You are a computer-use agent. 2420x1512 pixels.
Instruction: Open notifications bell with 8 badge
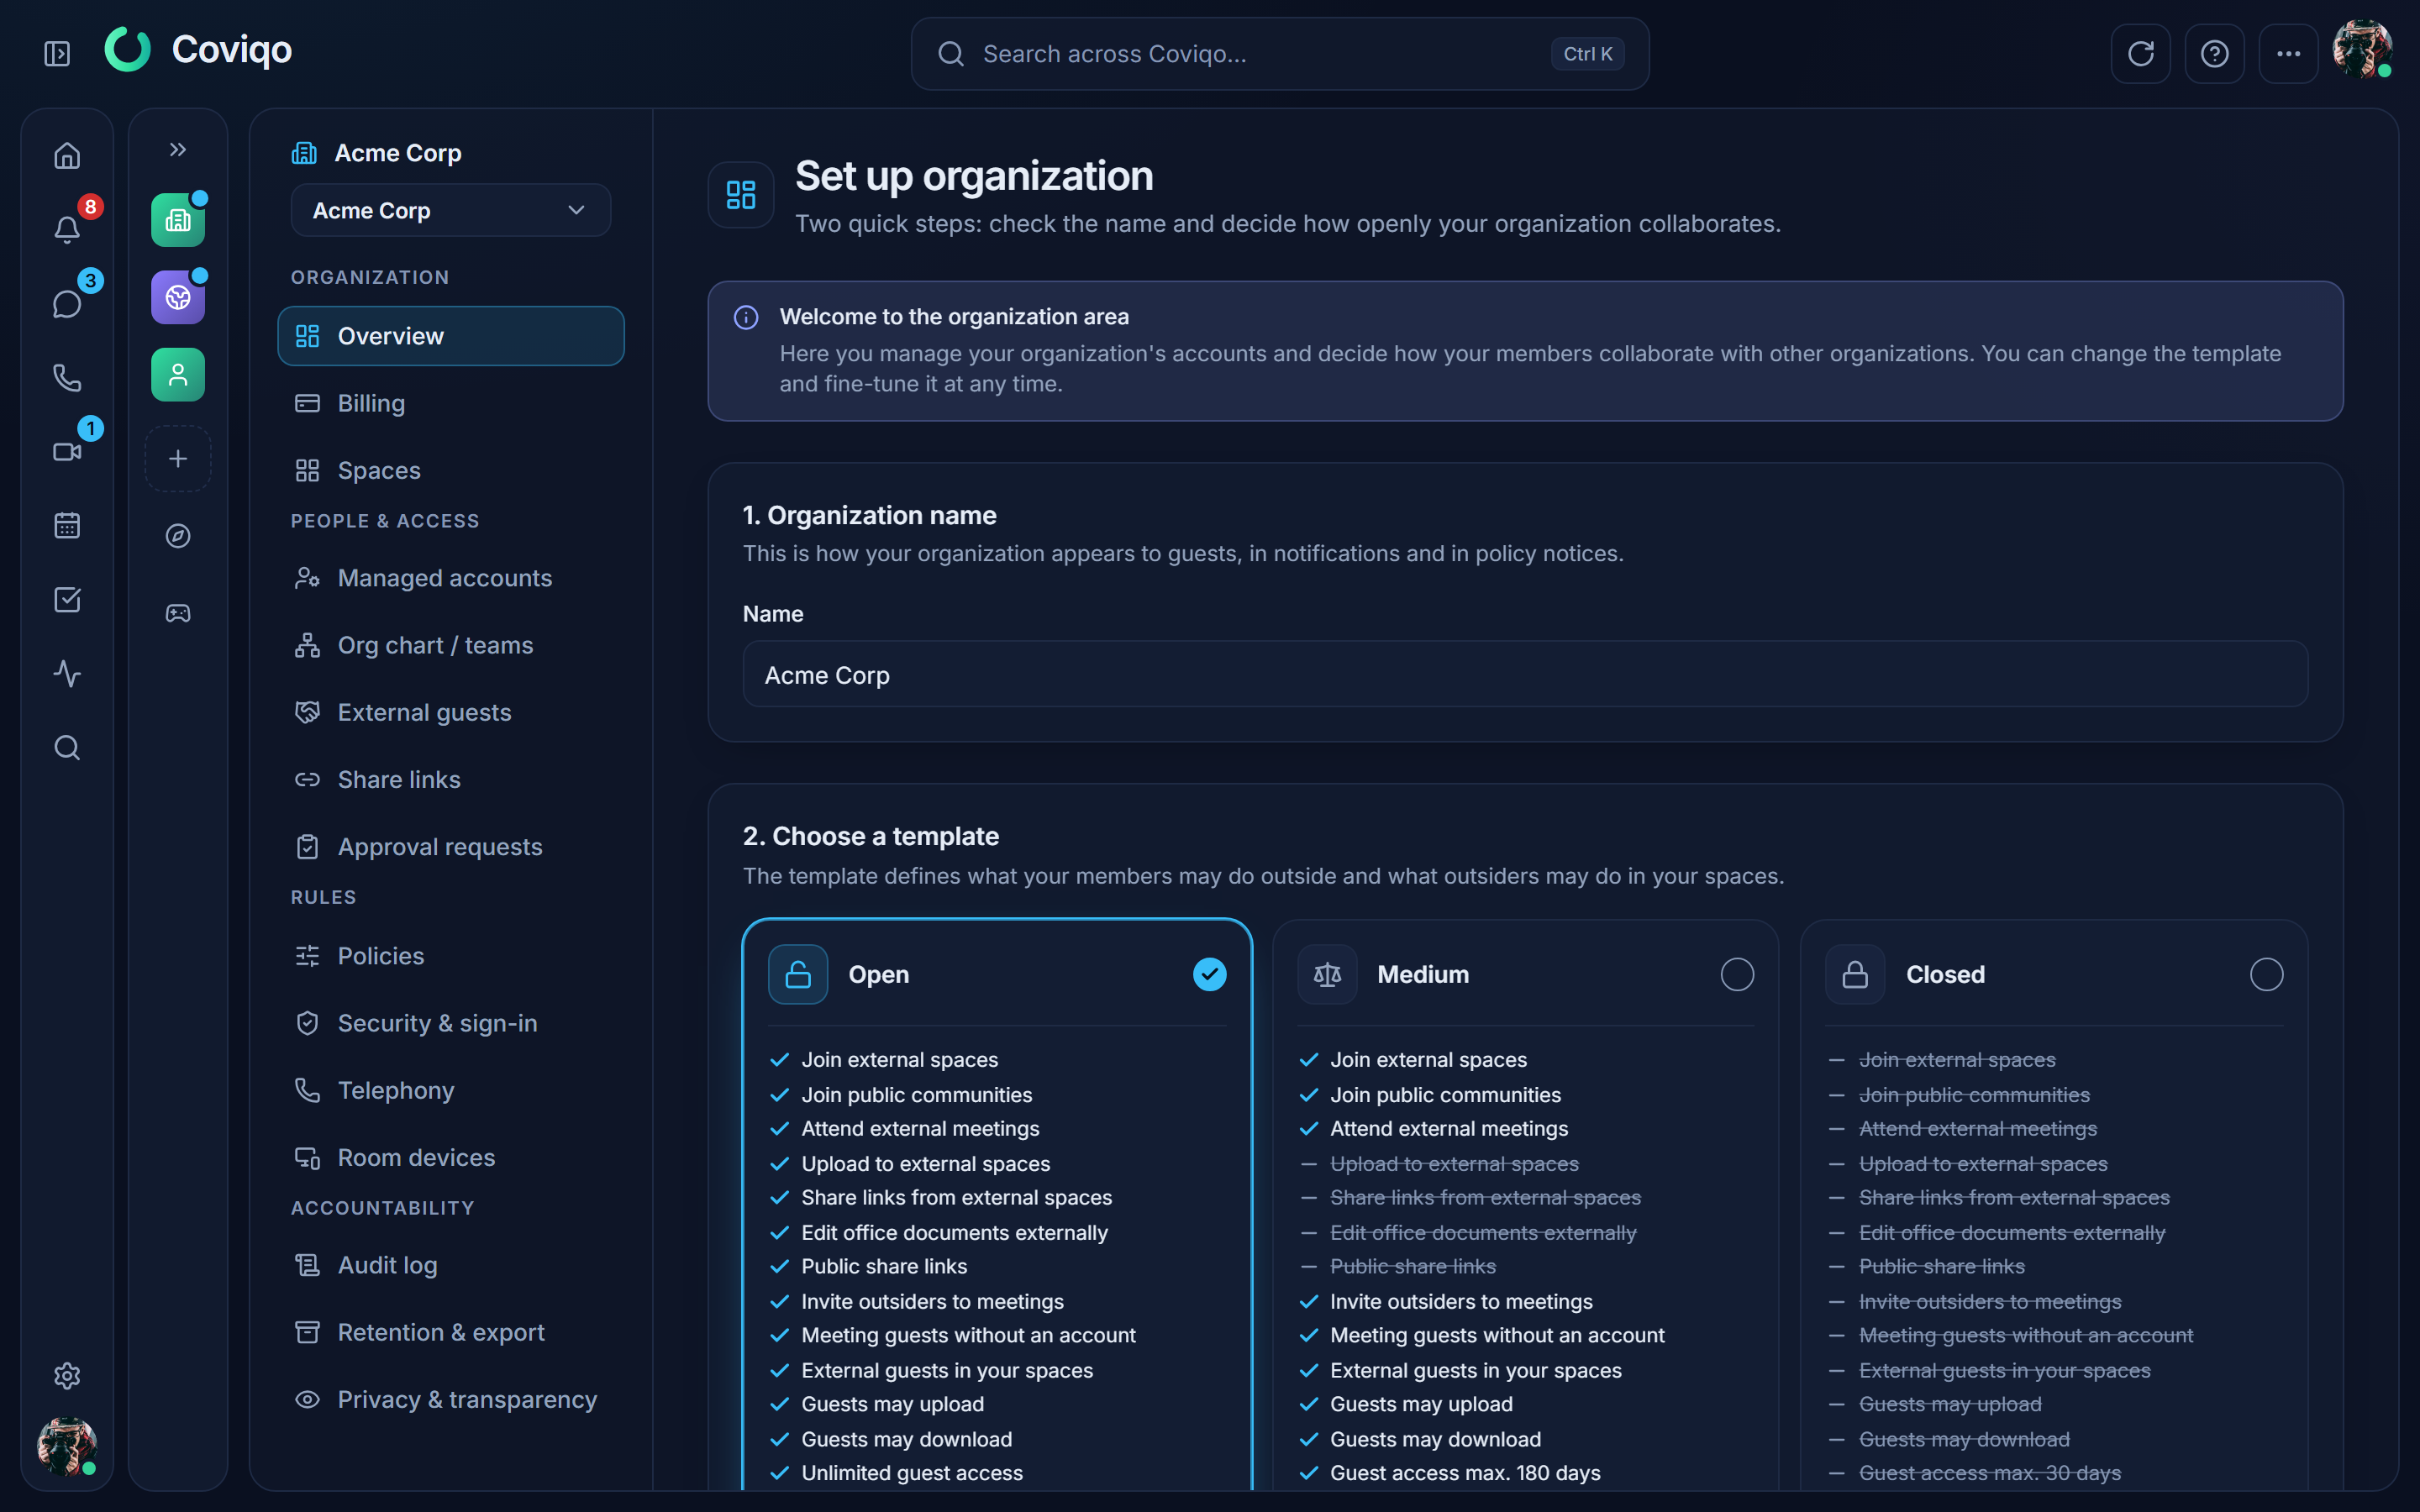tap(67, 230)
